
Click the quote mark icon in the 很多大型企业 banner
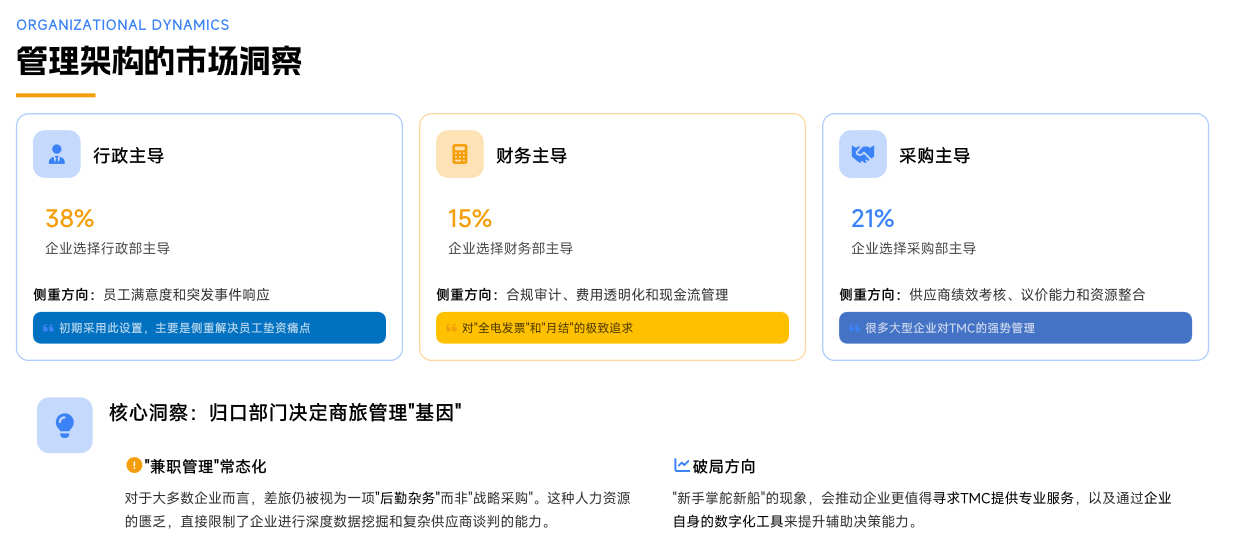854,328
